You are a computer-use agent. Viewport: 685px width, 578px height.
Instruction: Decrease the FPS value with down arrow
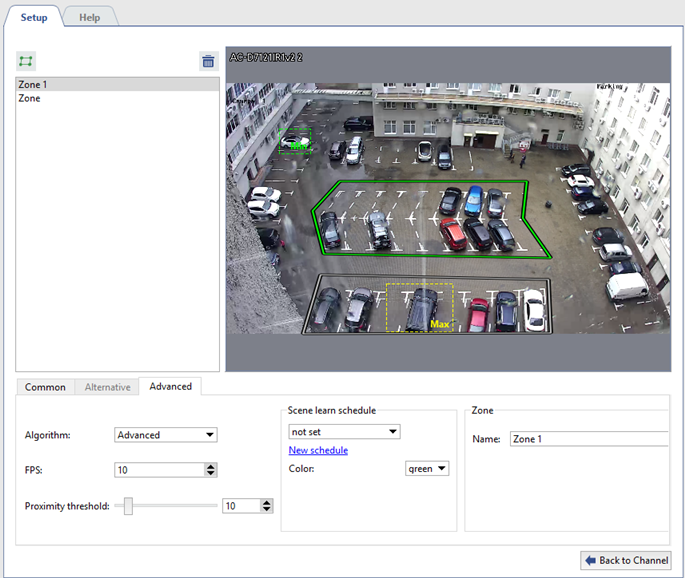click(210, 474)
